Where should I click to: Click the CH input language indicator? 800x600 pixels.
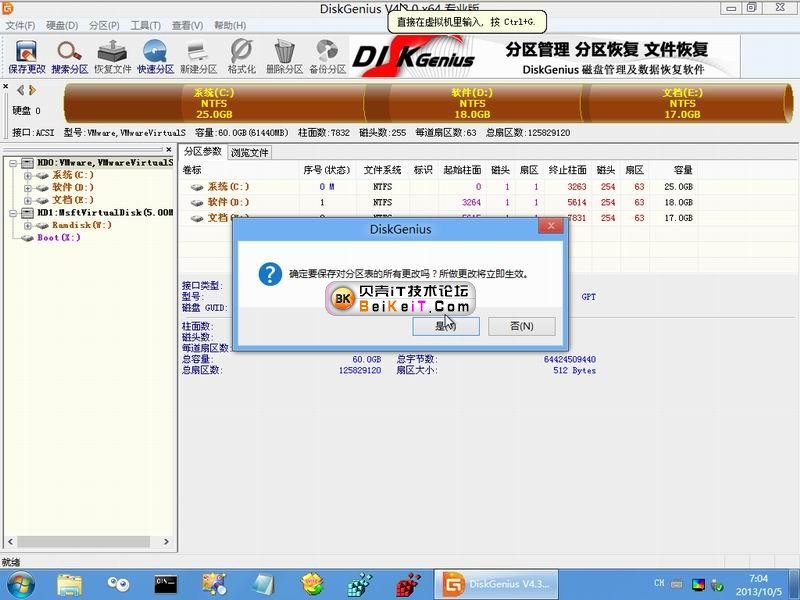pyautogui.click(x=659, y=583)
